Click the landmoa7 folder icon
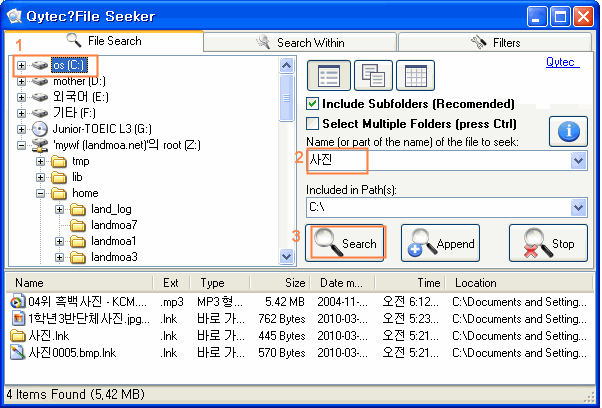602x408 pixels. tap(78, 225)
